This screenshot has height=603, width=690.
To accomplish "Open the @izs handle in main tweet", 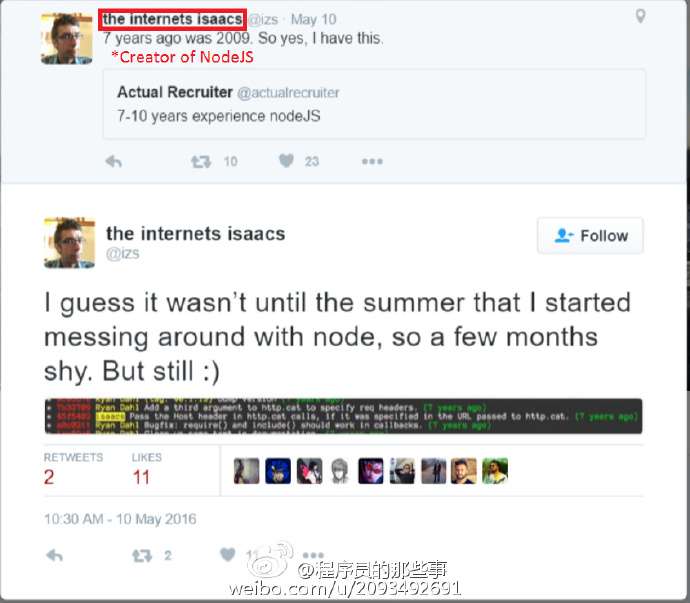I will click(123, 254).
